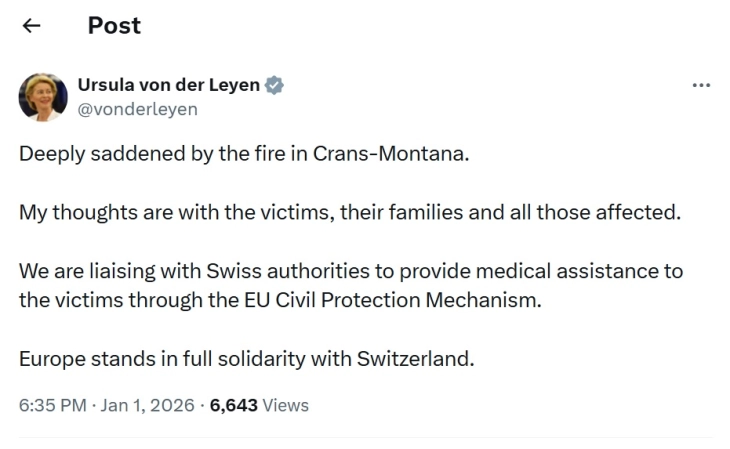
Task: Click the 6:35 PM time text
Action: [51, 405]
